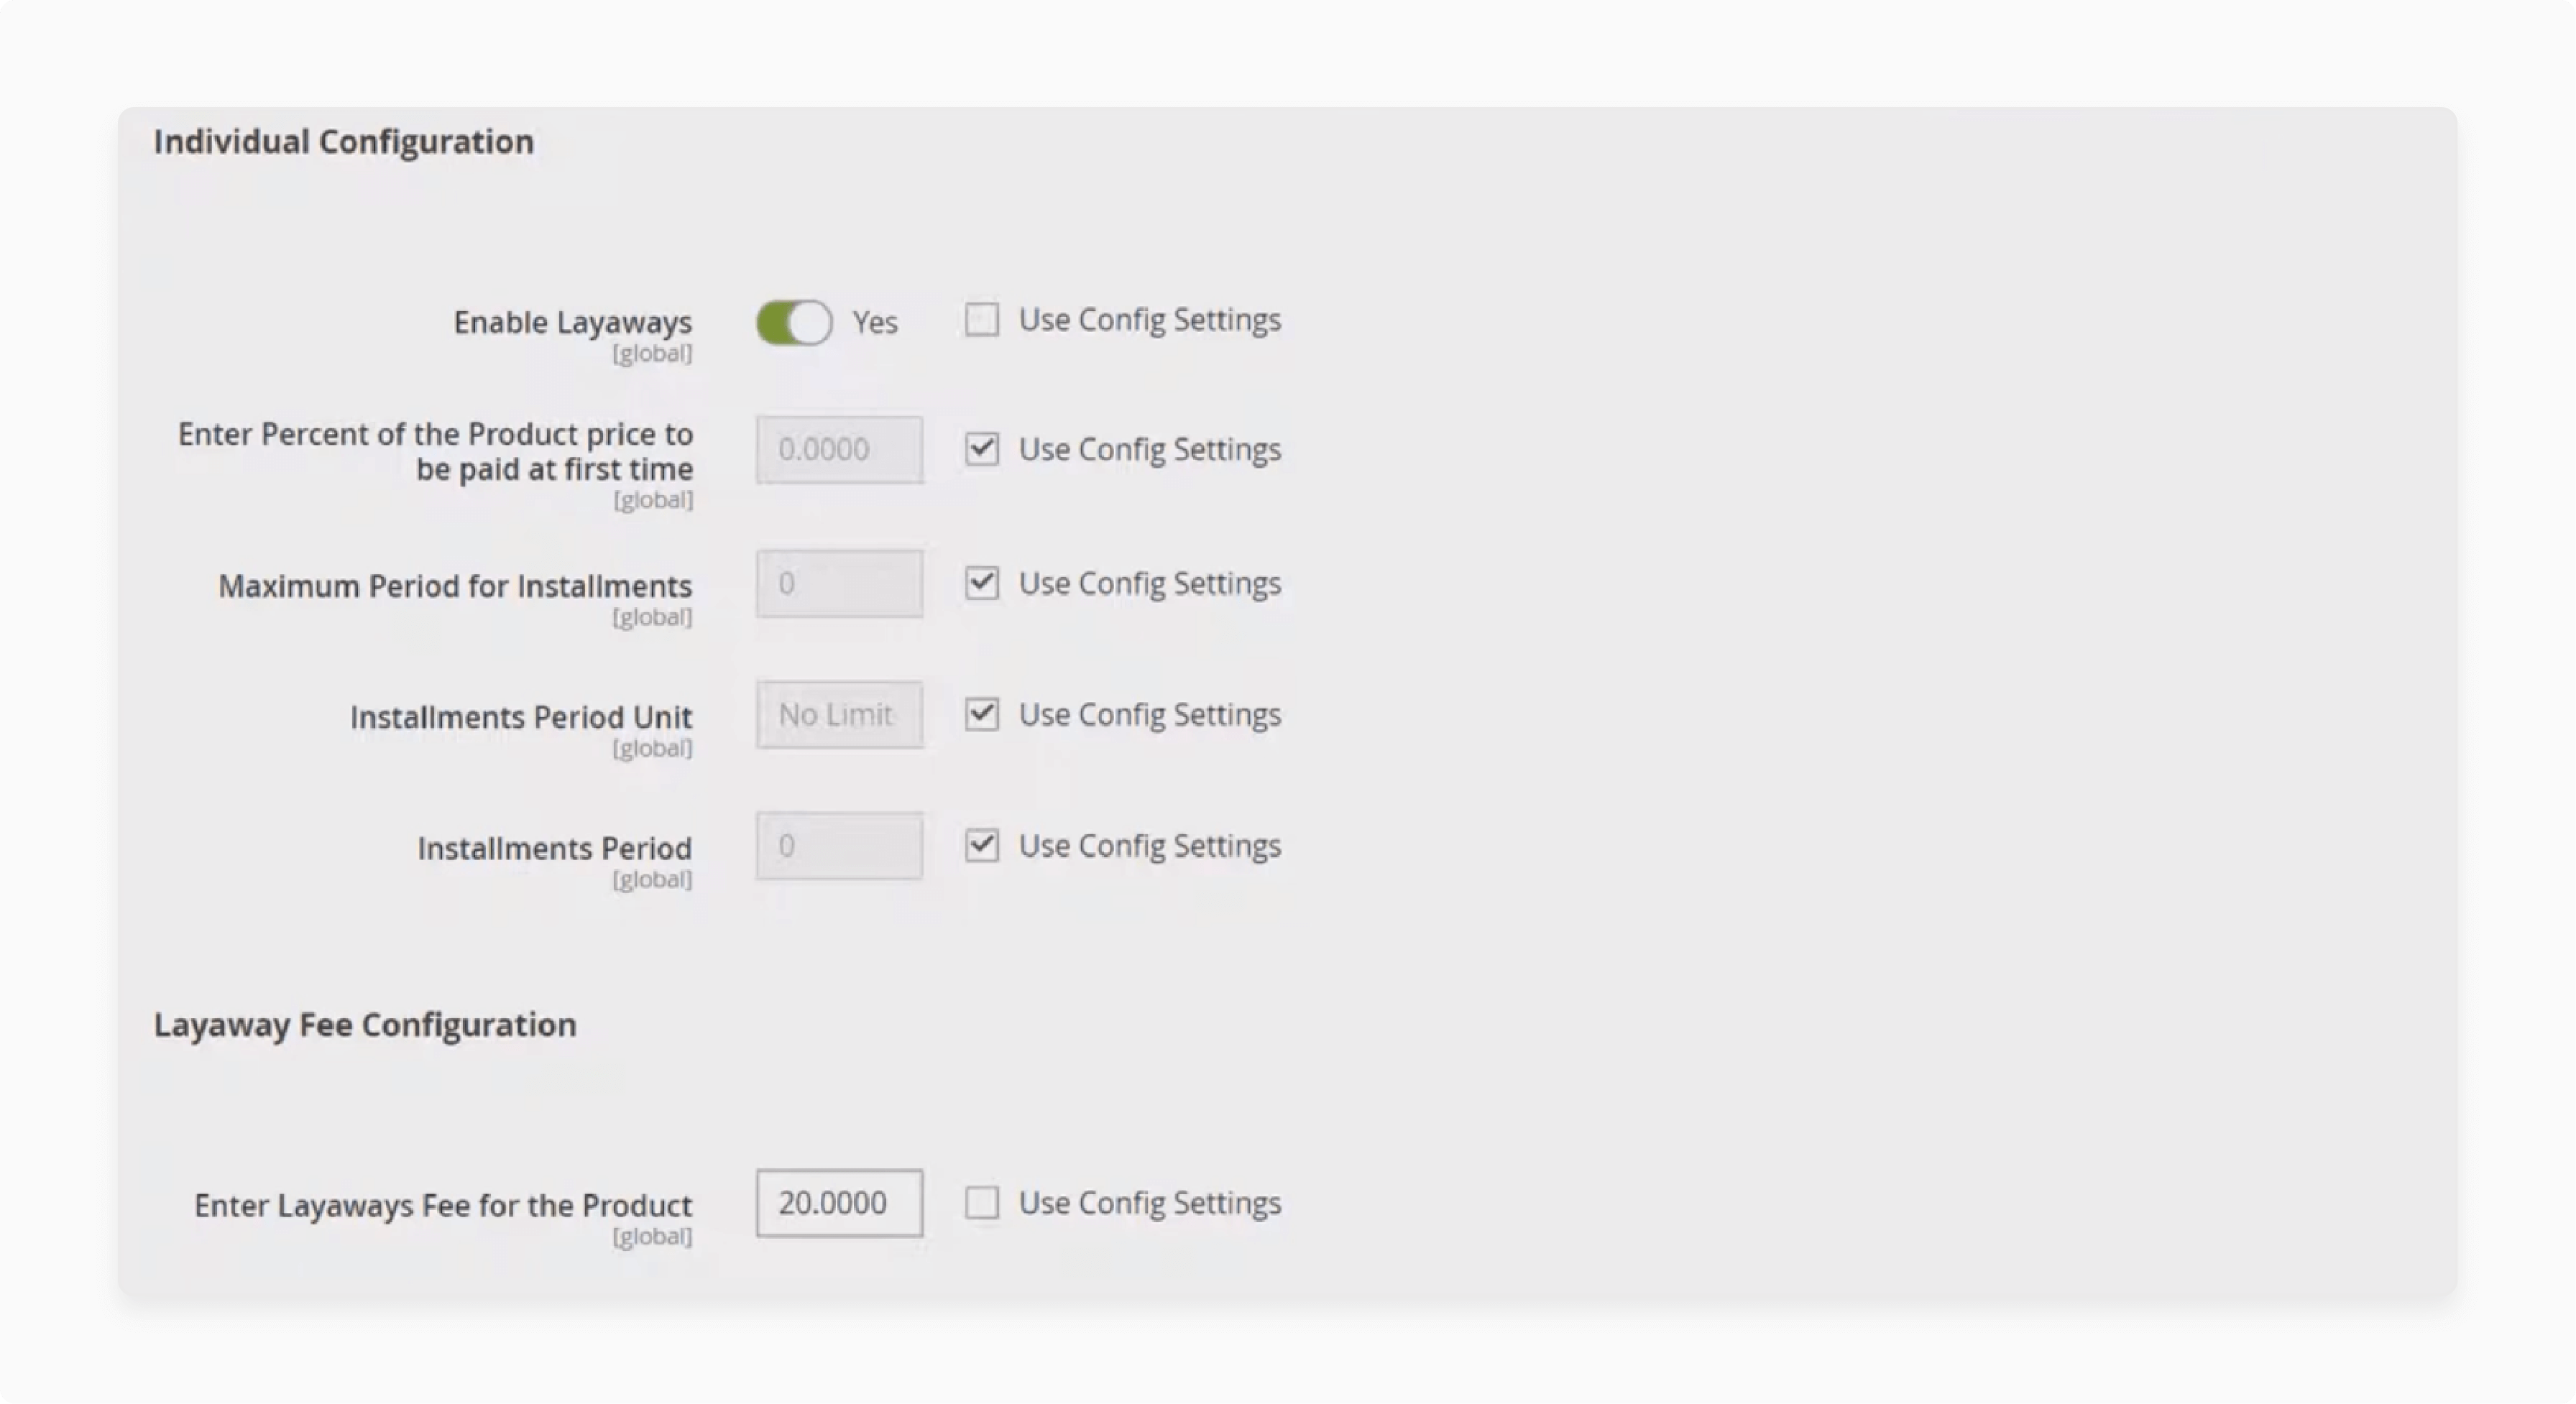Click the Layaway Fee Configuration heading
The height and width of the screenshot is (1404, 2576).
[365, 1025]
